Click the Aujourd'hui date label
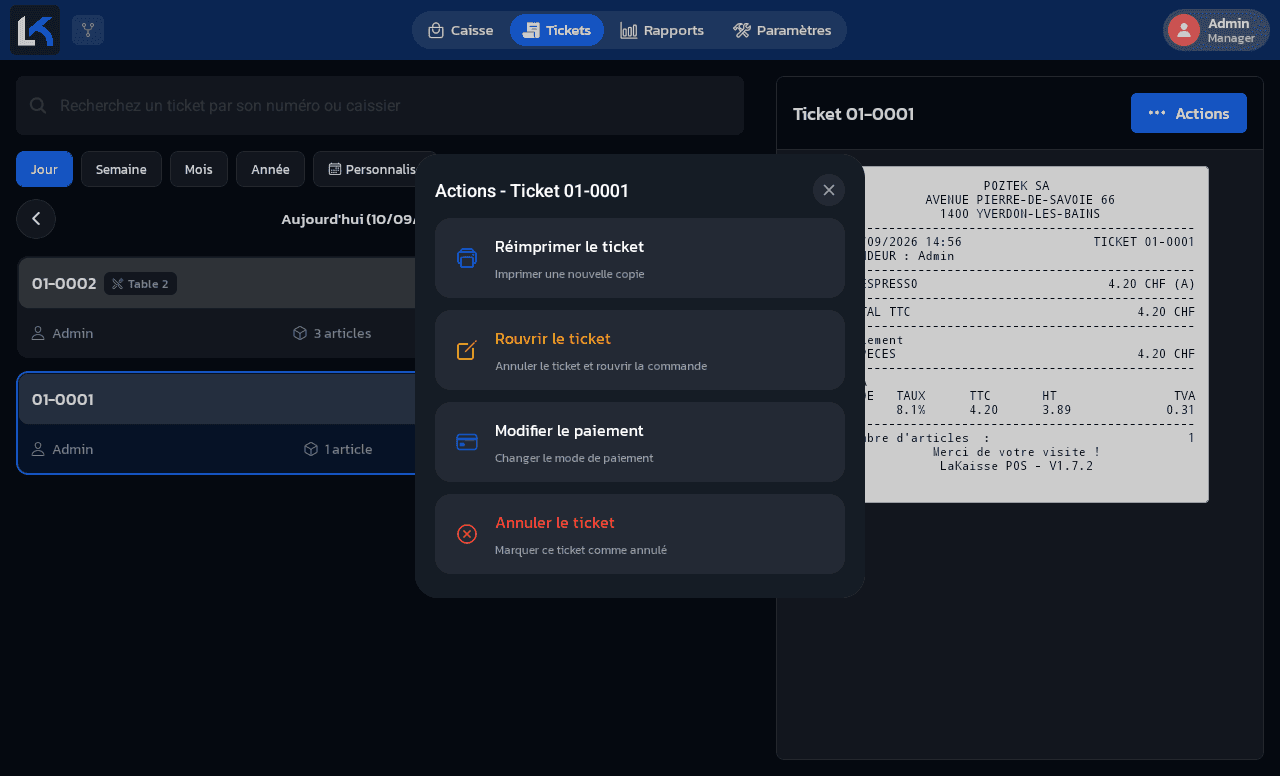 (348, 219)
